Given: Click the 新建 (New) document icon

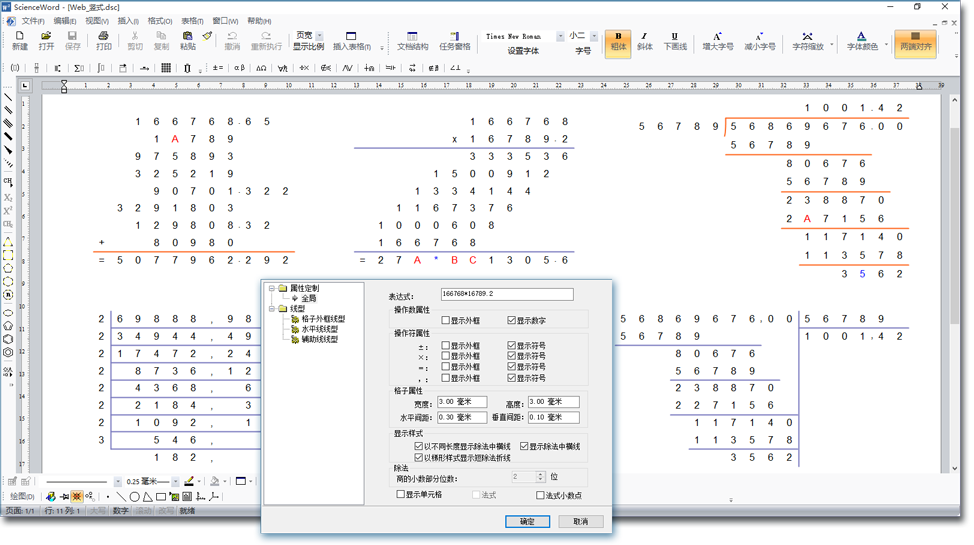Looking at the screenshot, I should 20,41.
